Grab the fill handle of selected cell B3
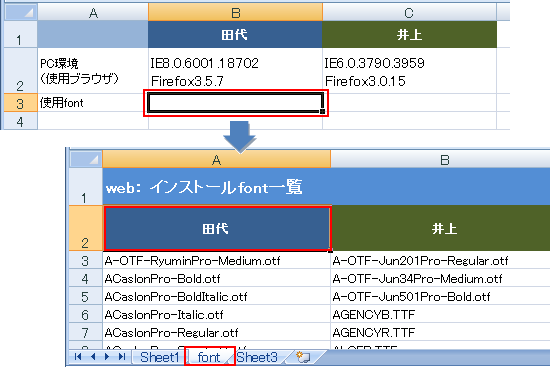The height and width of the screenshot is (367, 550). [x=322, y=112]
